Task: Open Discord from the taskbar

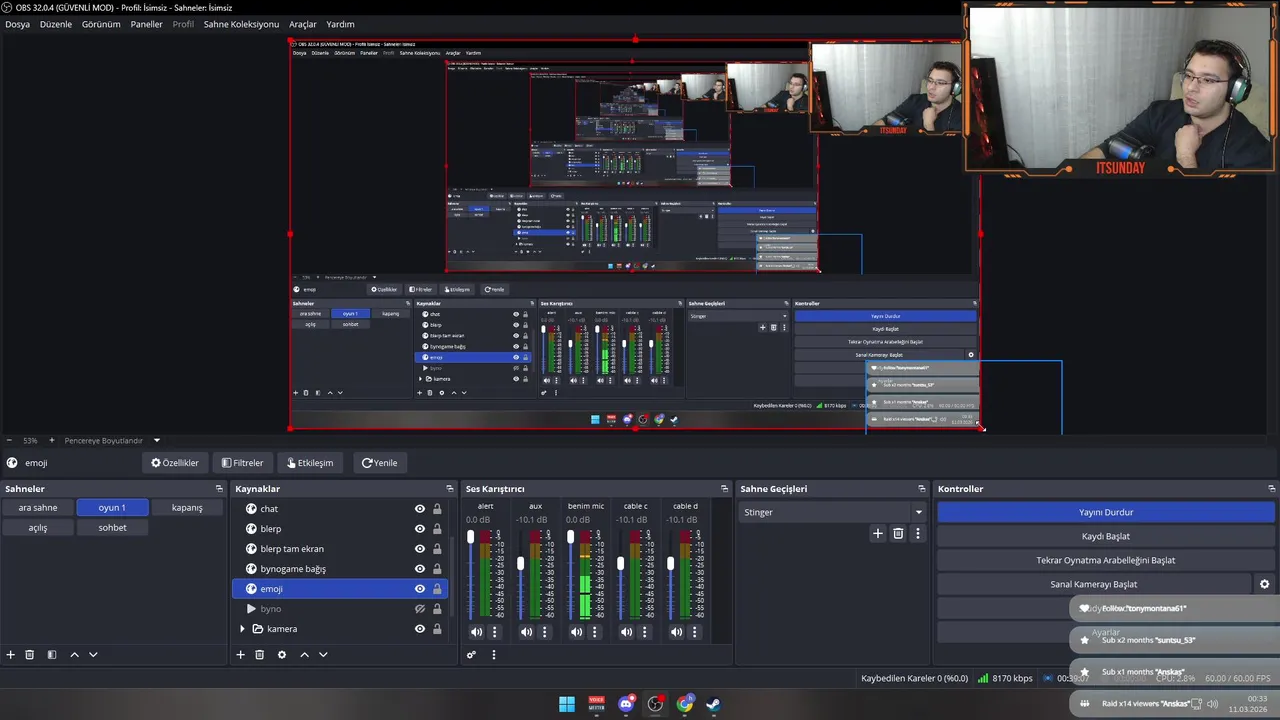Action: pyautogui.click(x=626, y=704)
